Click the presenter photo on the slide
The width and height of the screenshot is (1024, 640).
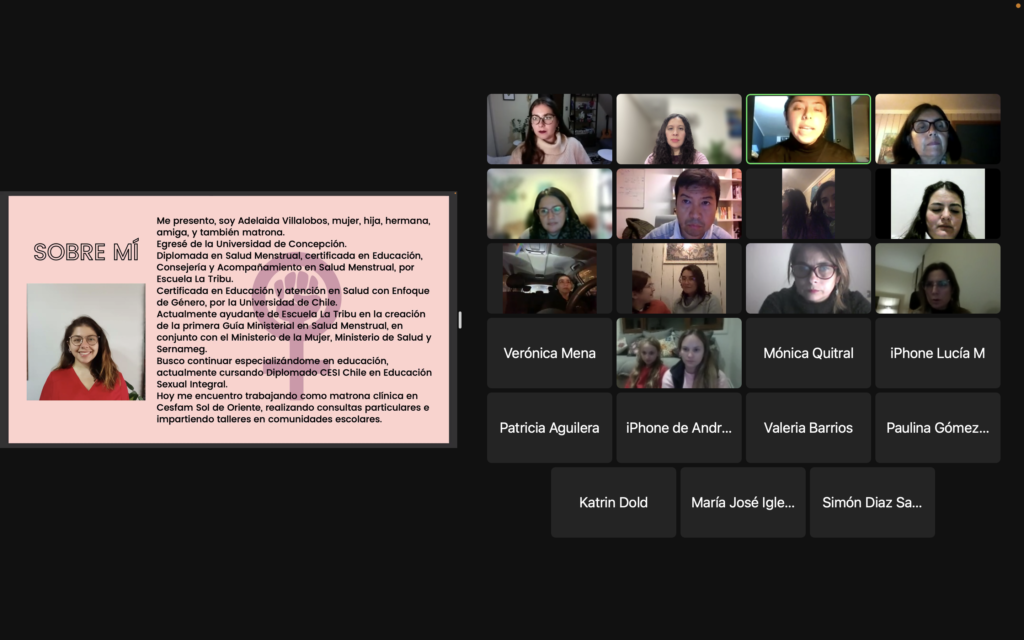85,342
